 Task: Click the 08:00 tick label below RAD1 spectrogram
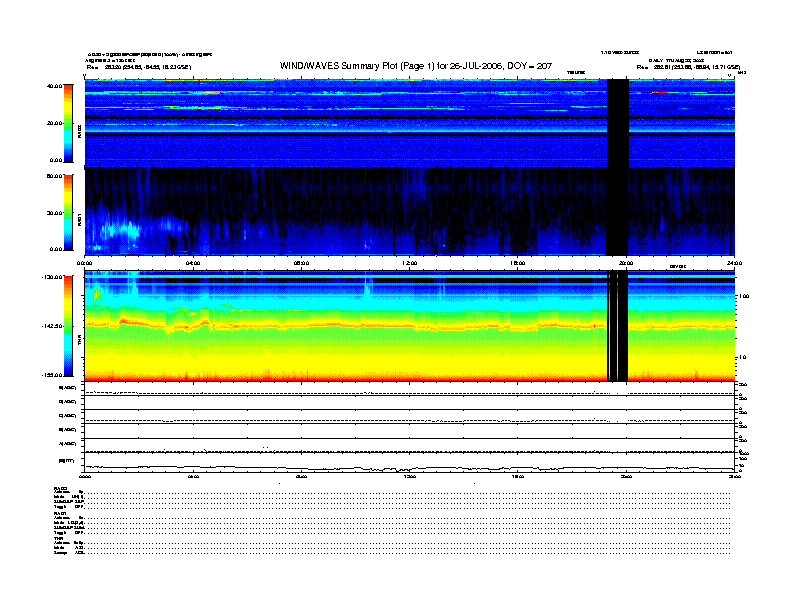(x=302, y=263)
